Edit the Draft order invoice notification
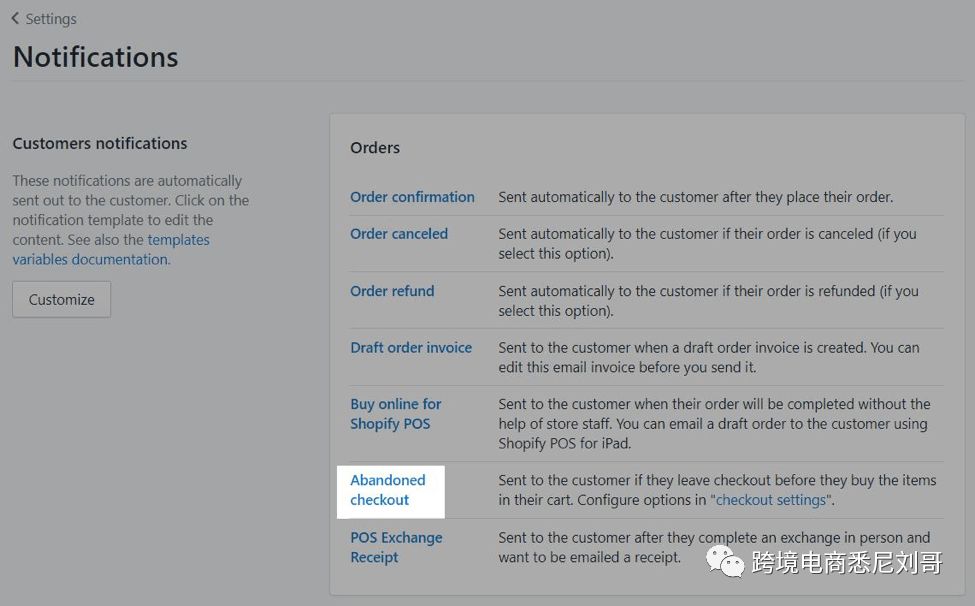This screenshot has height=606, width=975. coord(410,348)
